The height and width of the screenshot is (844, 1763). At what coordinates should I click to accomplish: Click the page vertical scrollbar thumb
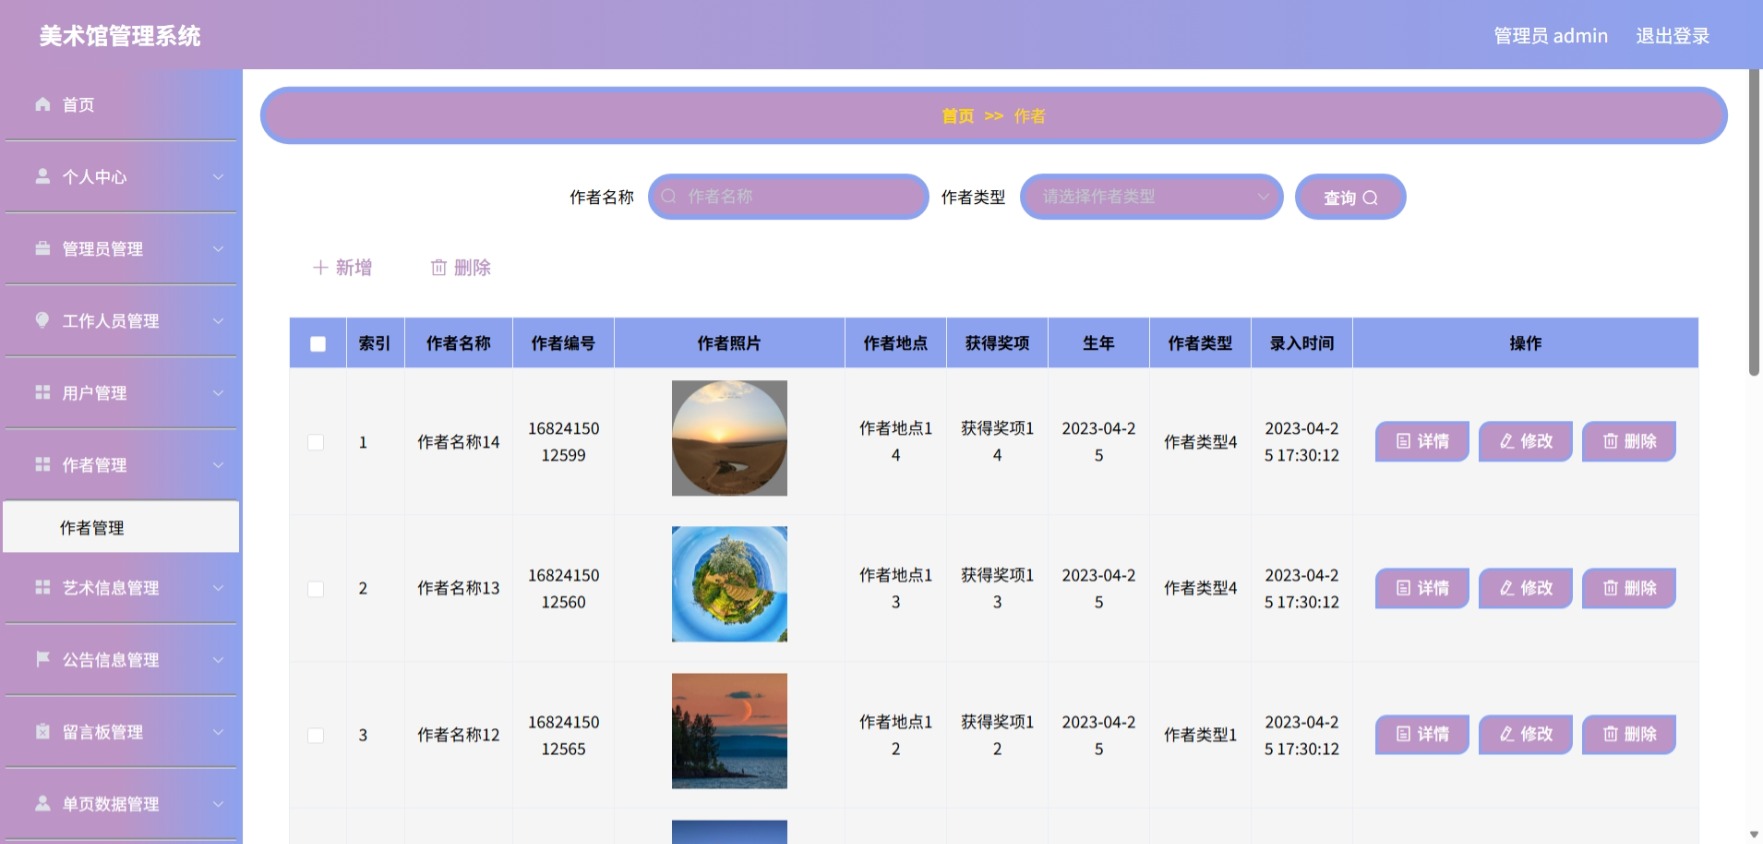coord(1753,222)
